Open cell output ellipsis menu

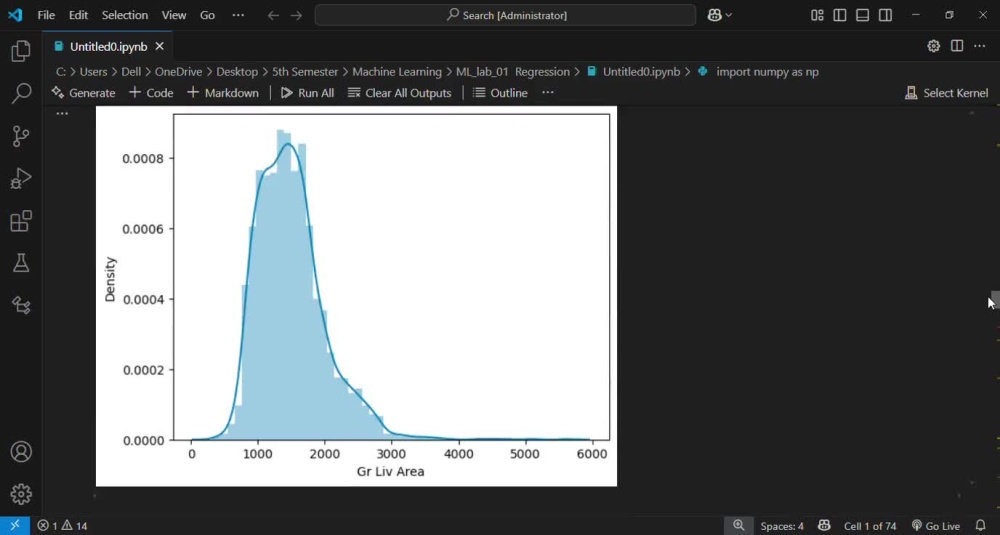(x=62, y=114)
